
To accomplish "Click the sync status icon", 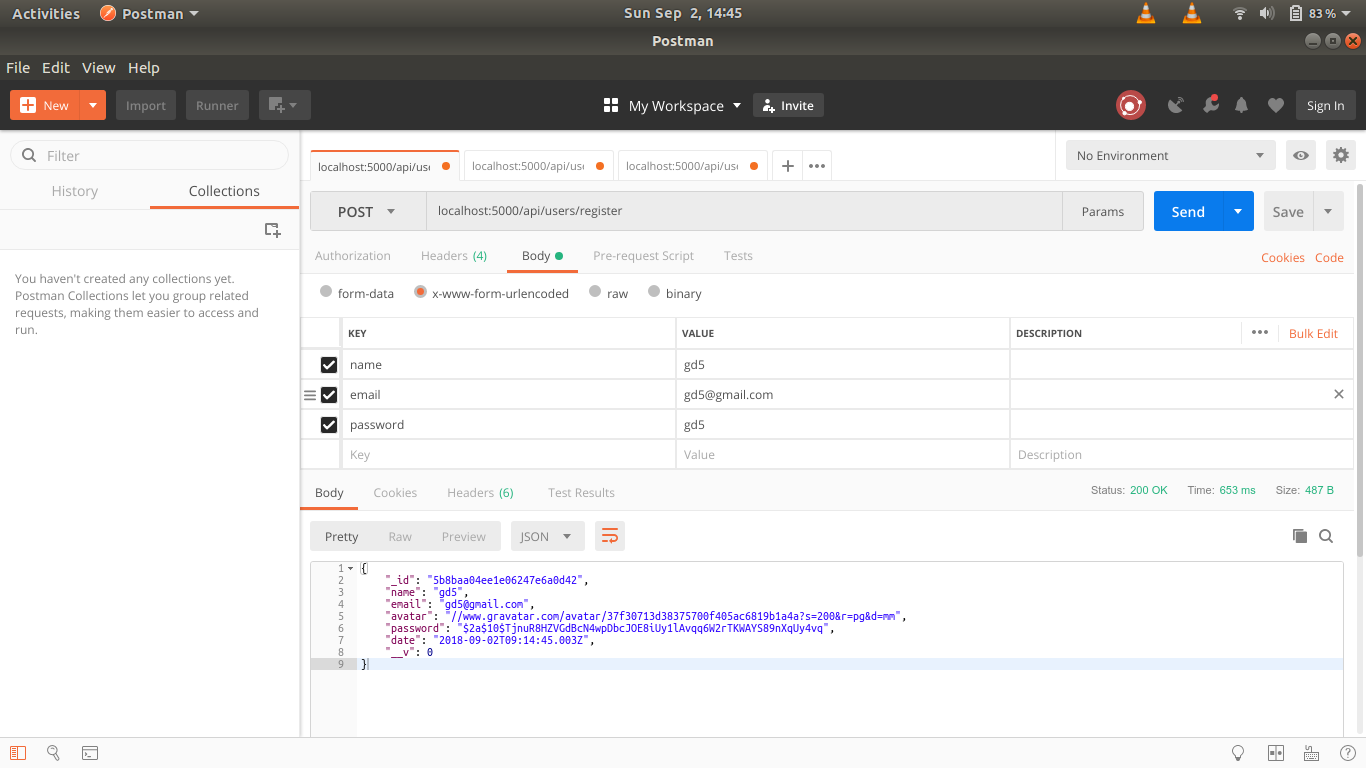I will tap(1130, 105).
